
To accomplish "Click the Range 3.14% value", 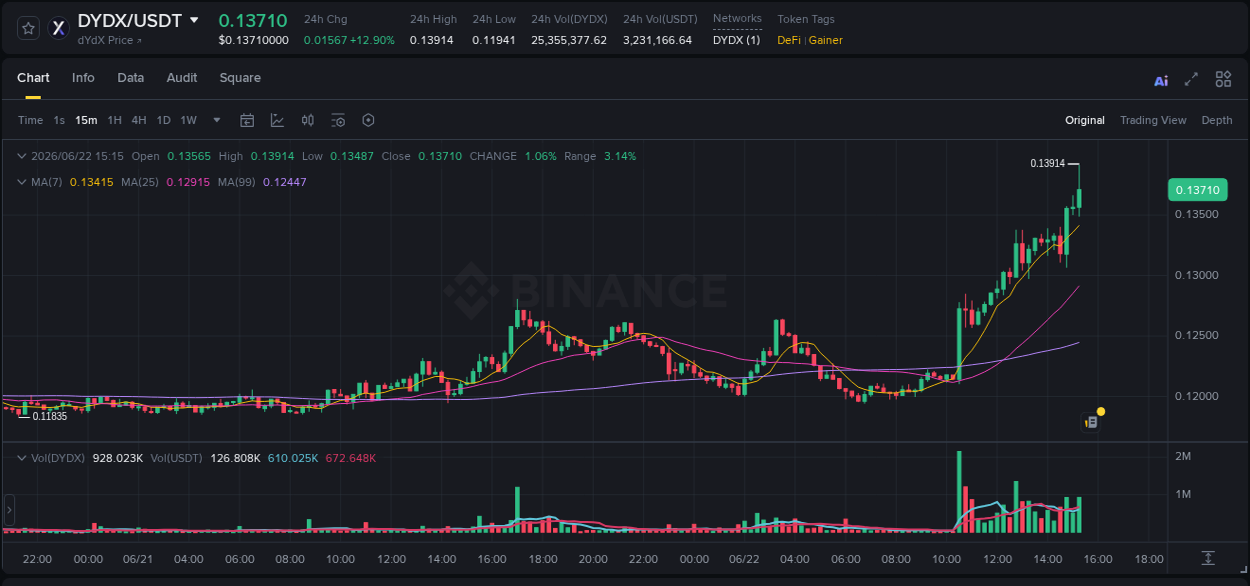I will coord(620,156).
